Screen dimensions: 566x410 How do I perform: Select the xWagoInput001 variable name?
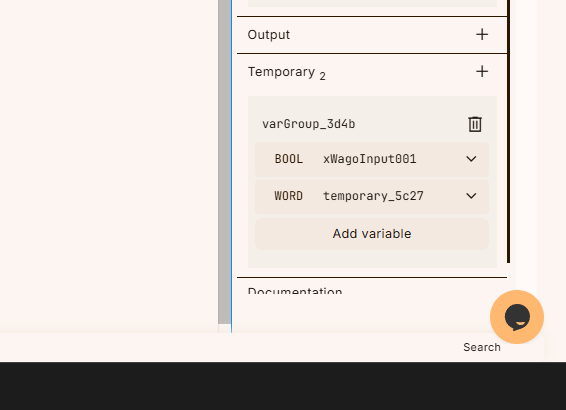pos(370,159)
